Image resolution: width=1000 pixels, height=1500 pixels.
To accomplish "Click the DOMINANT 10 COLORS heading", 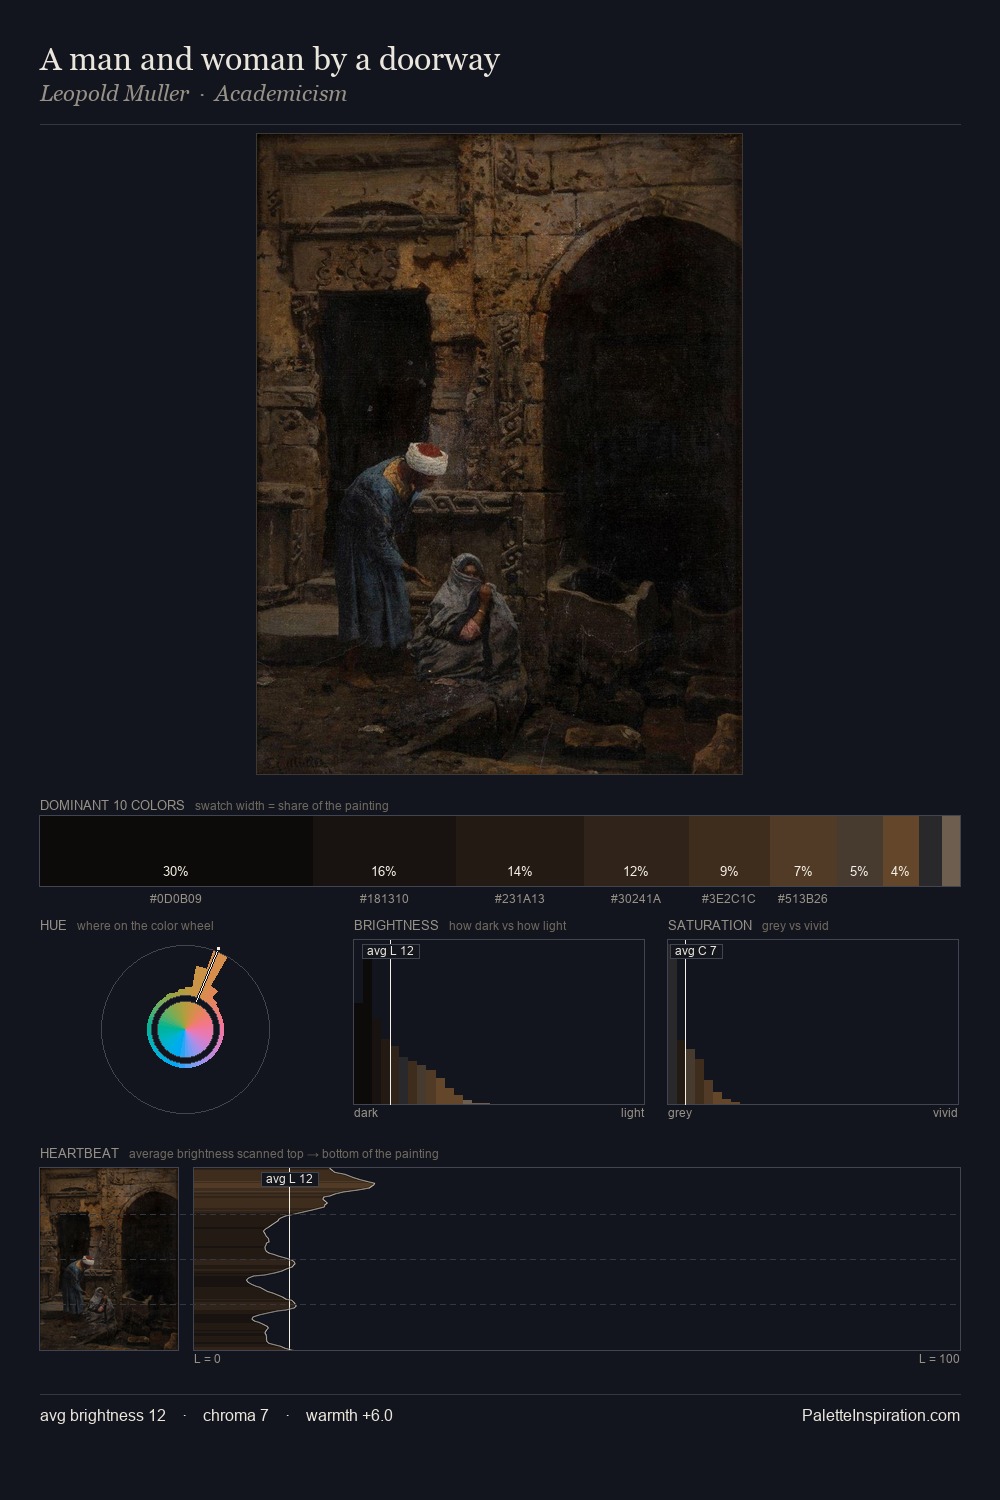I will (112, 805).
